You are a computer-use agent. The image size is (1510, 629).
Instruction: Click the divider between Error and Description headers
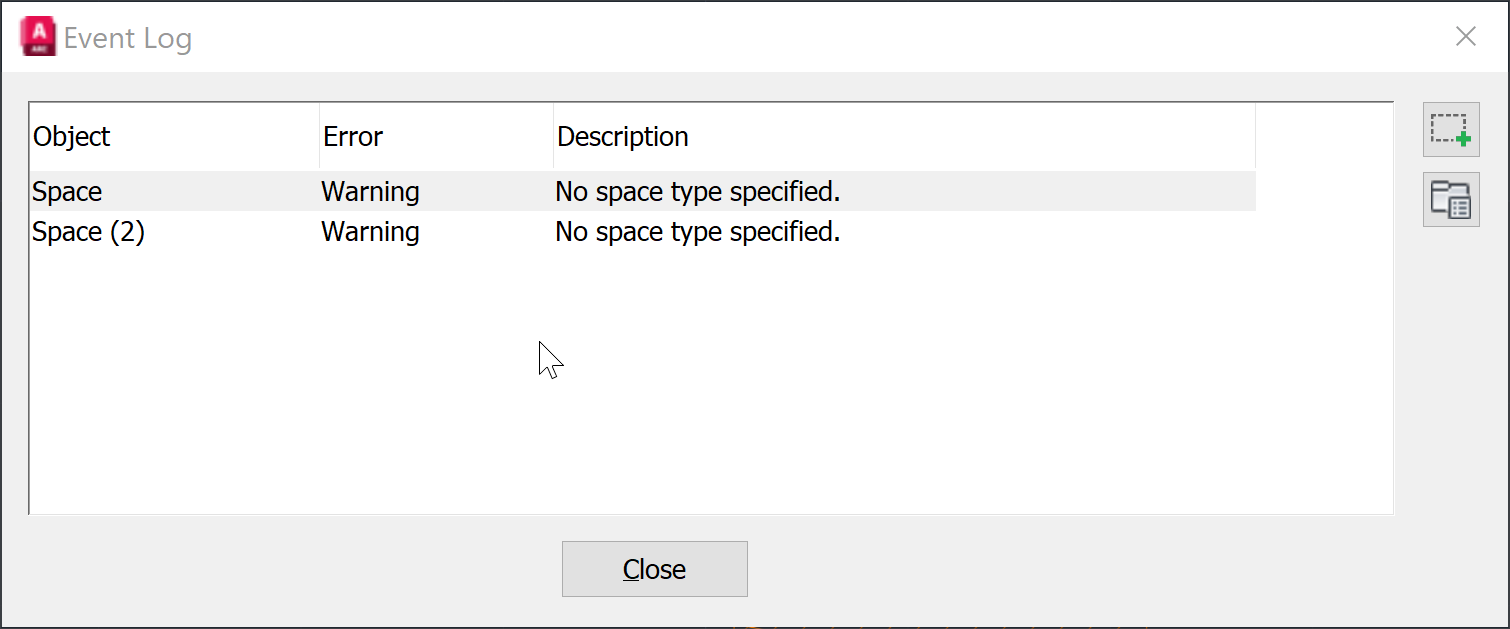click(553, 136)
